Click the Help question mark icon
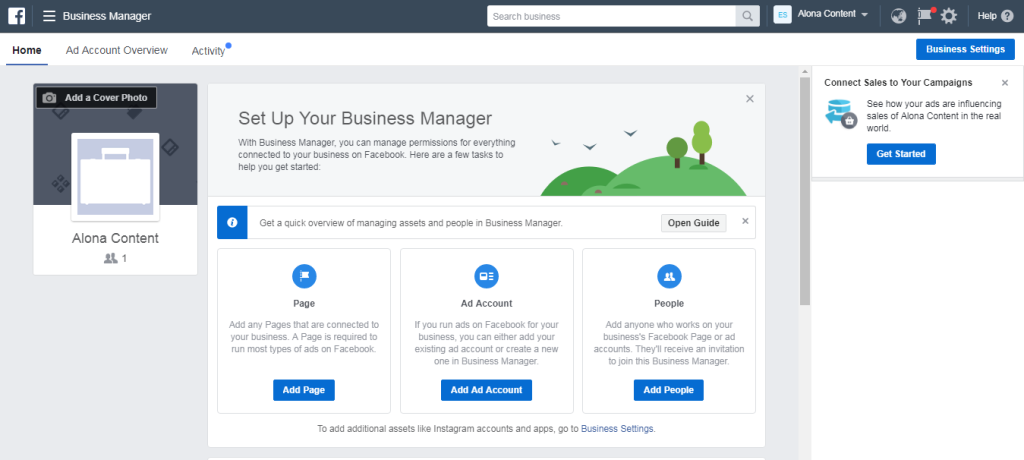Image resolution: width=1024 pixels, height=460 pixels. click(x=1008, y=16)
